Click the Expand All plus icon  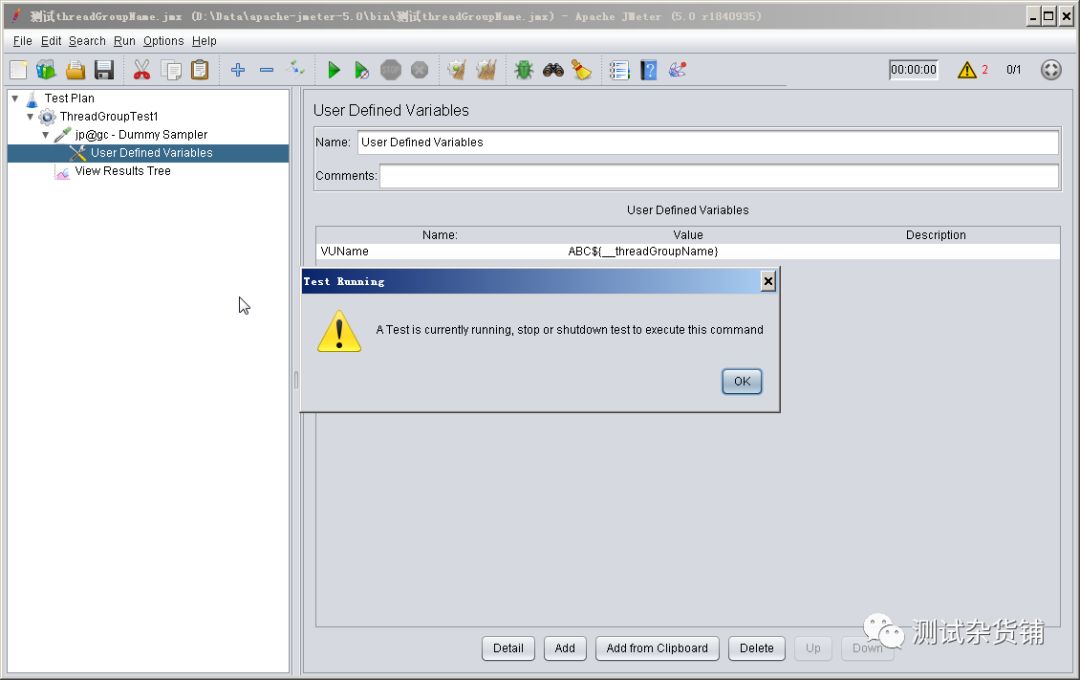tap(238, 70)
